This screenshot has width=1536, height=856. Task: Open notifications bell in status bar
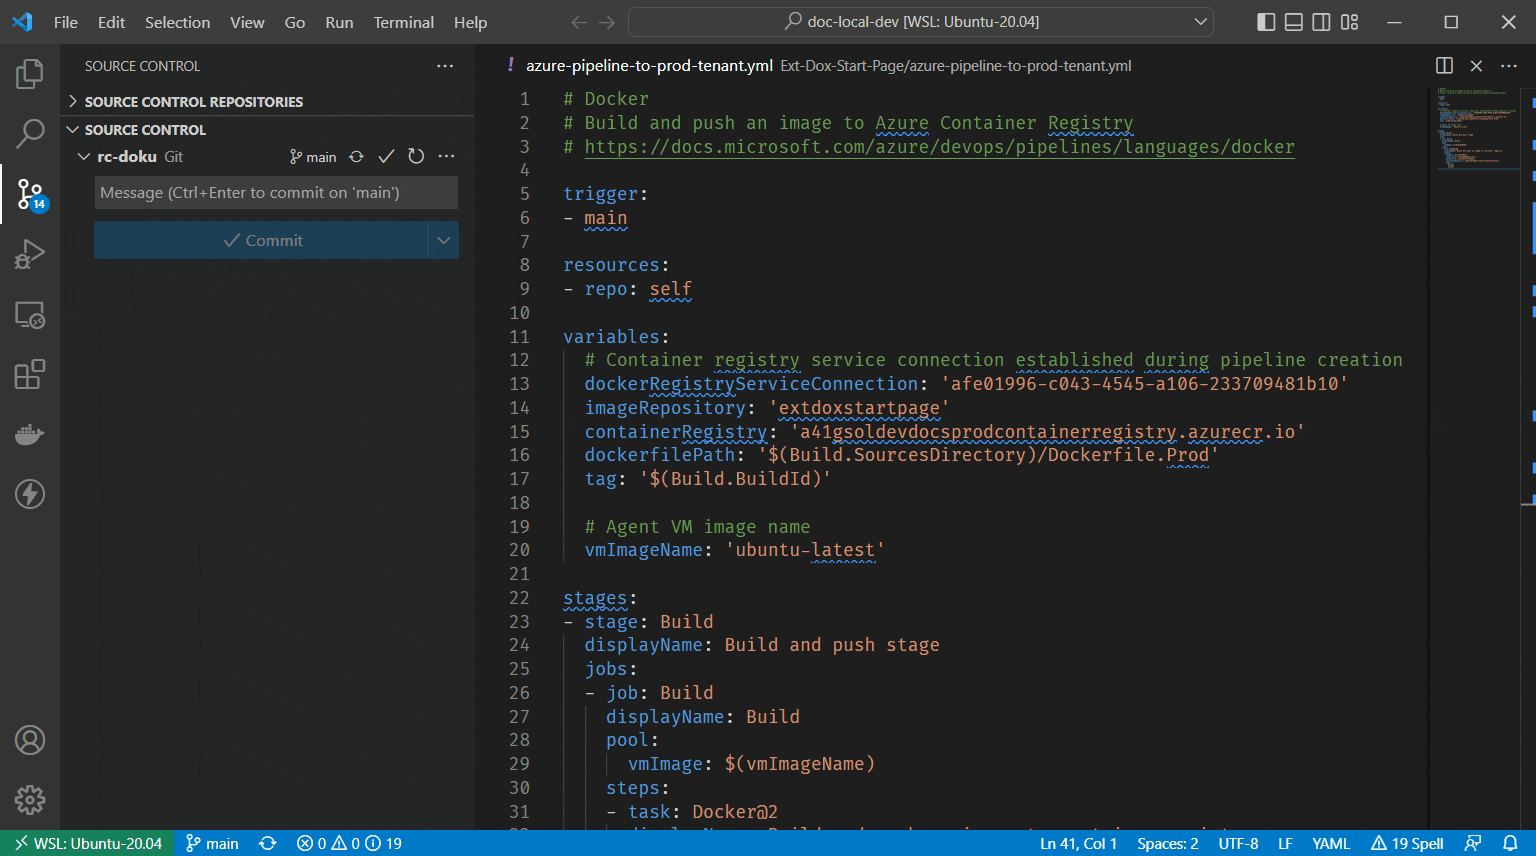click(1510, 844)
